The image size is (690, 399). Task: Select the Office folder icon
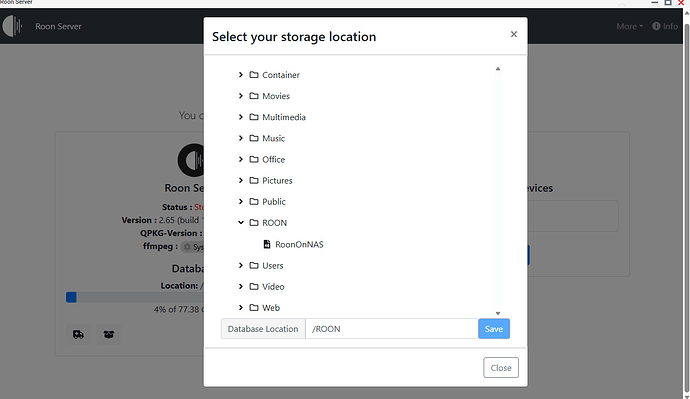pos(254,159)
